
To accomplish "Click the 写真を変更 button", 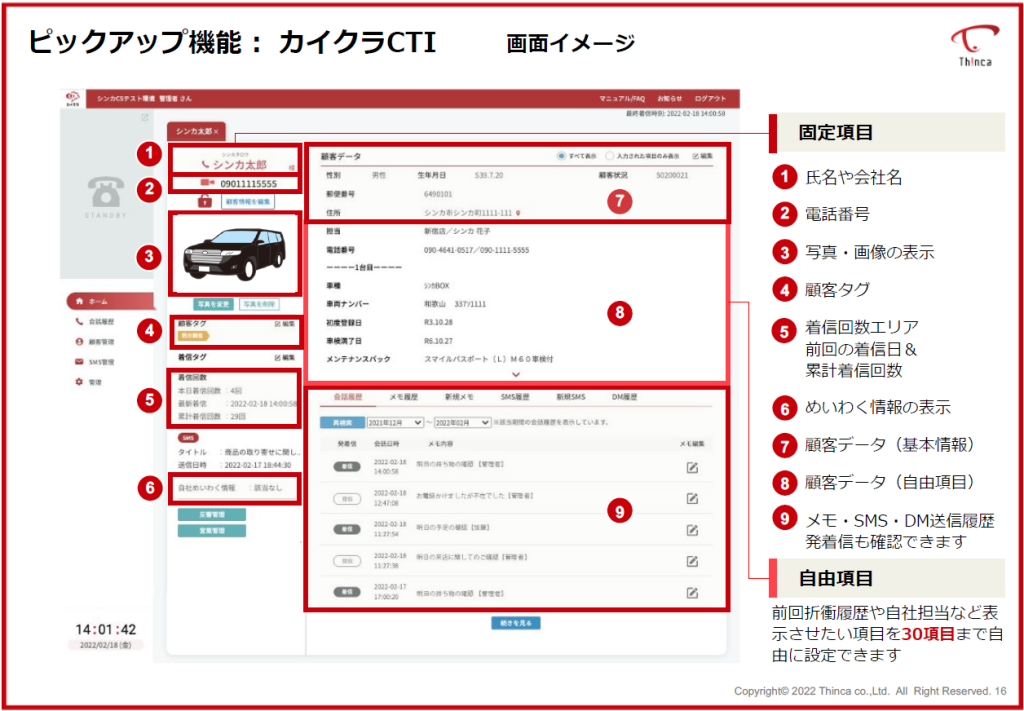I will click(x=214, y=304).
